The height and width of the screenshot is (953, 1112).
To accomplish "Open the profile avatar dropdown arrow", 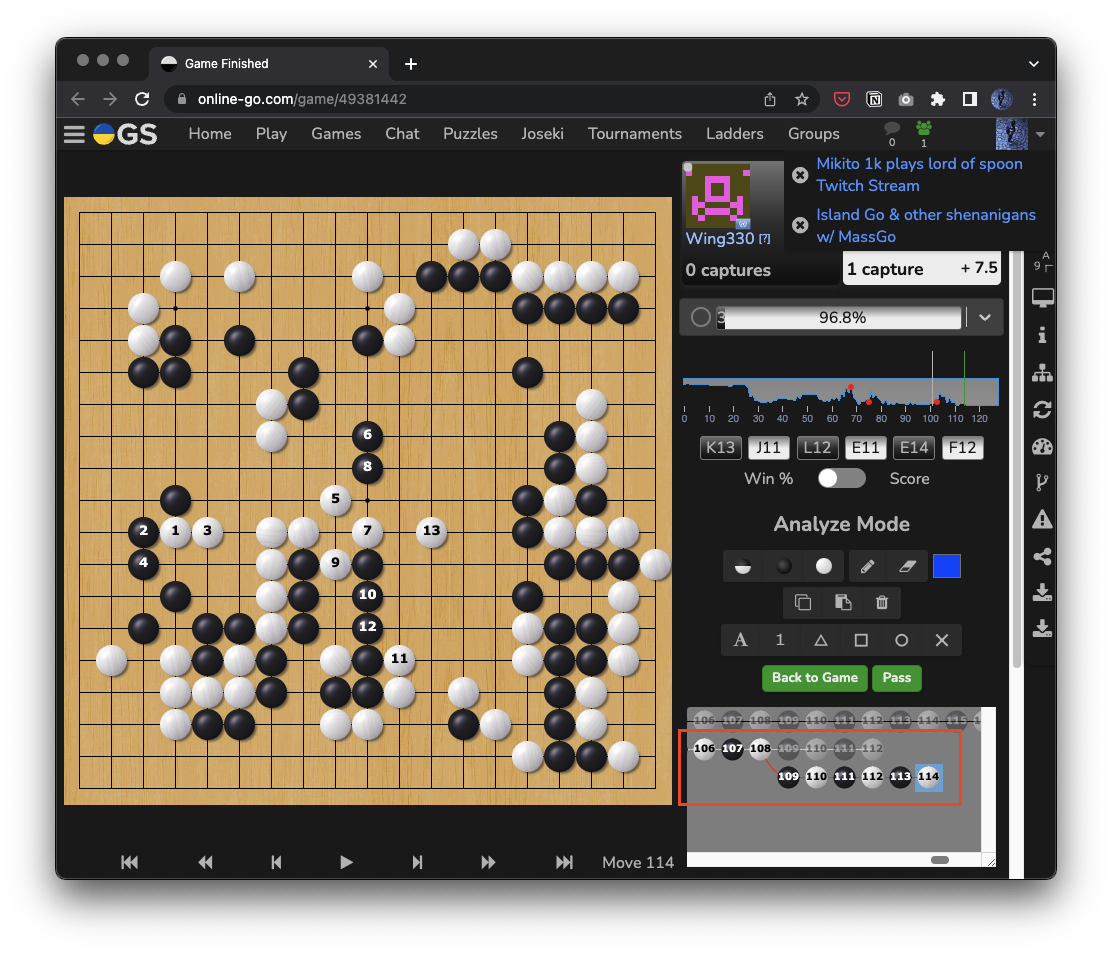I will tap(1040, 134).
